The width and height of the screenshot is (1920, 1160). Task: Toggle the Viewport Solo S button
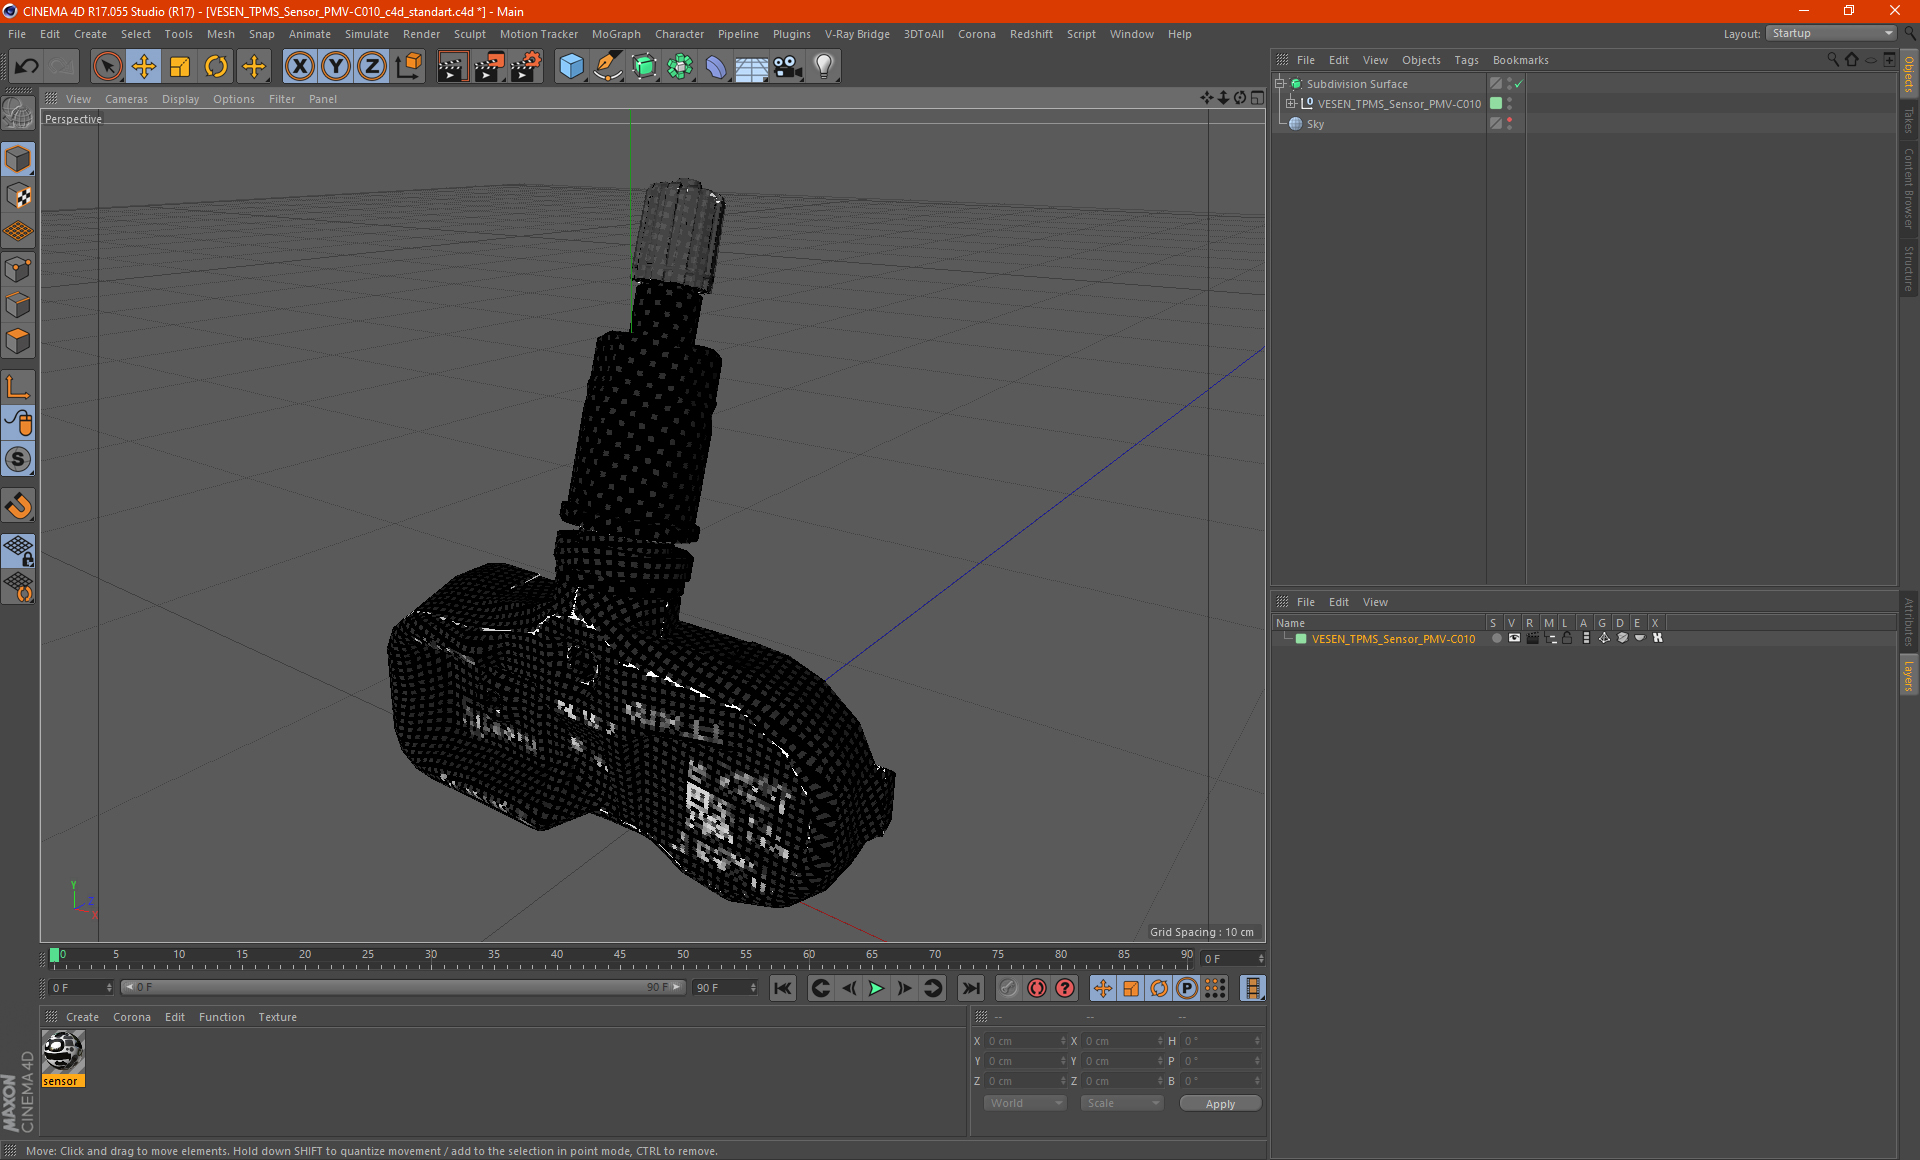click(18, 460)
